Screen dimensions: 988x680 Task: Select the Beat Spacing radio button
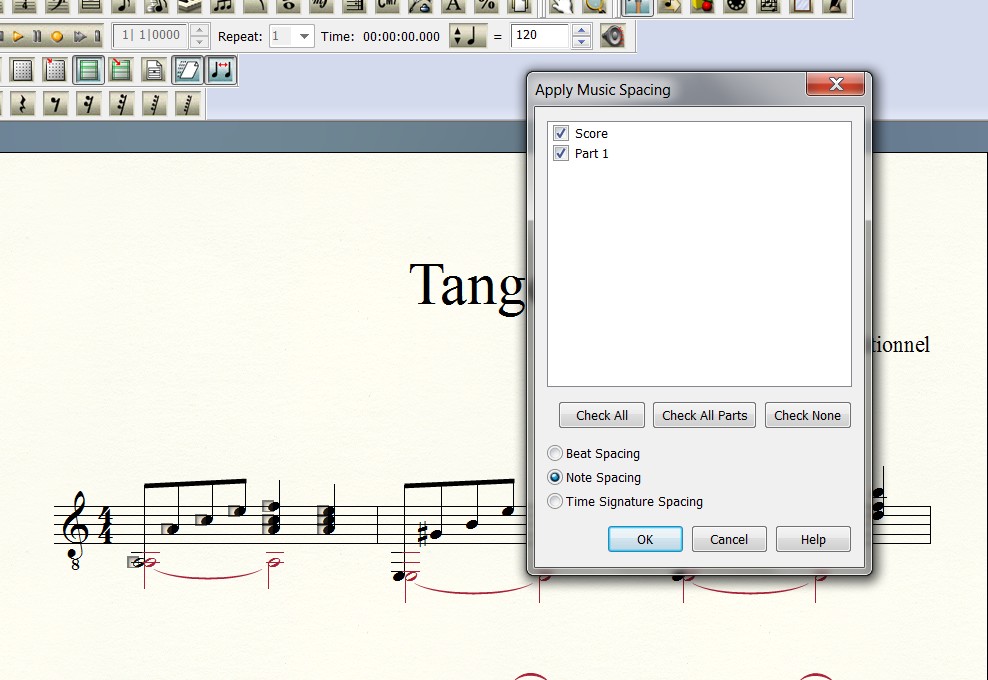point(555,454)
